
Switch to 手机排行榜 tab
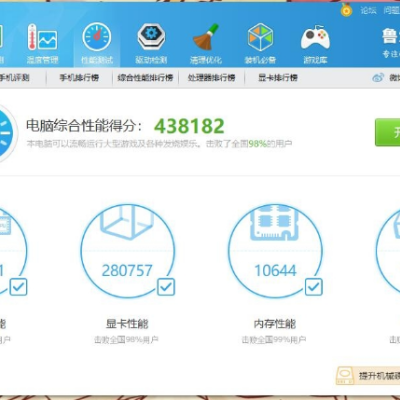79,78
